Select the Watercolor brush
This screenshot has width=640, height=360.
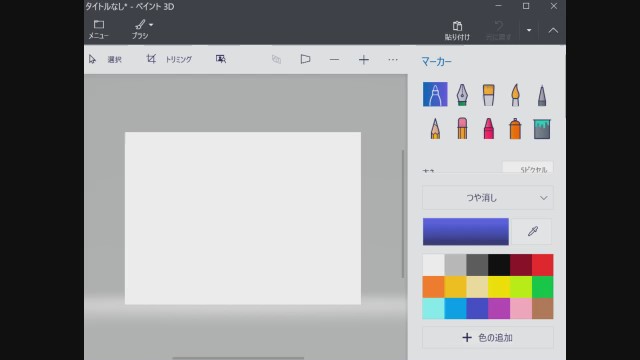click(515, 94)
